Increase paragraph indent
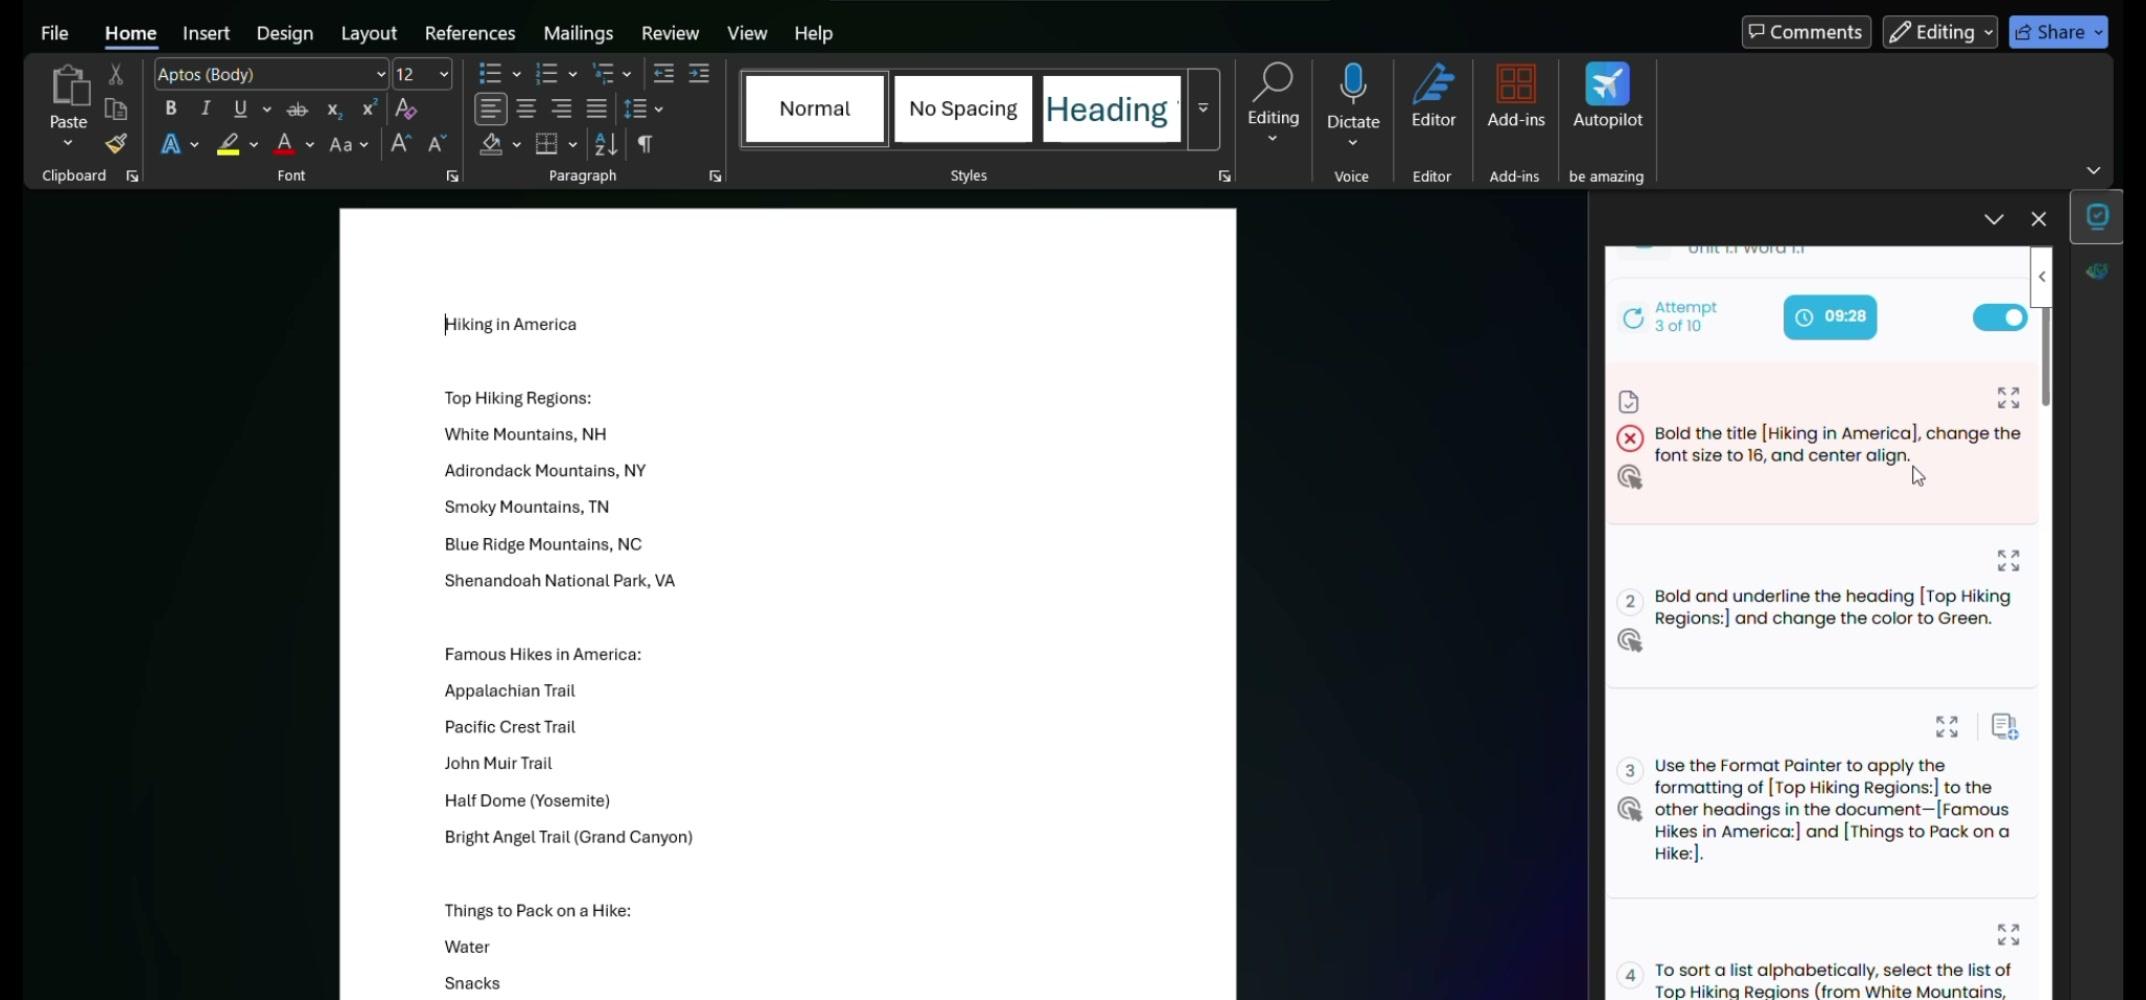 tap(699, 73)
